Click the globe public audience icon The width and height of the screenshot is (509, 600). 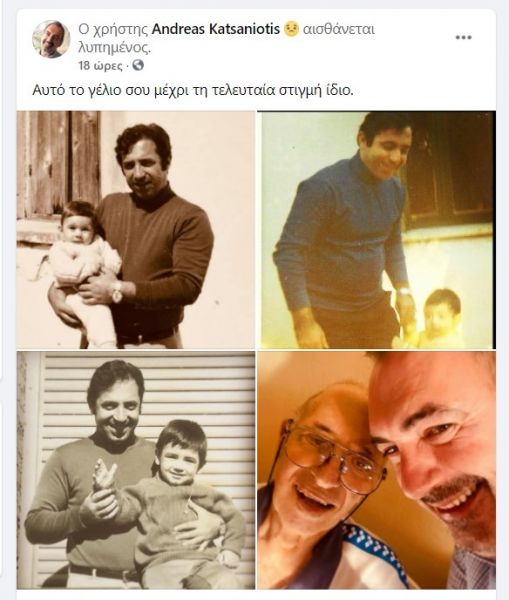(138, 65)
